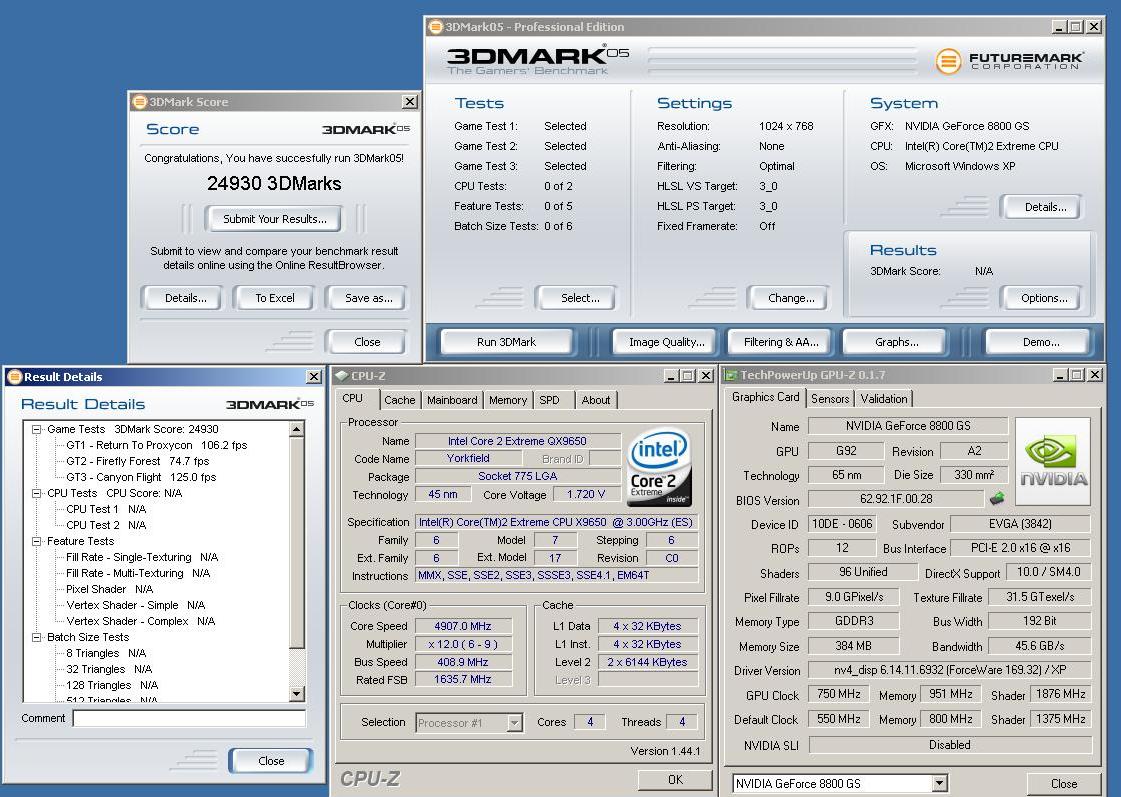Select the Graphics Card tab in GPU-Z

point(765,397)
